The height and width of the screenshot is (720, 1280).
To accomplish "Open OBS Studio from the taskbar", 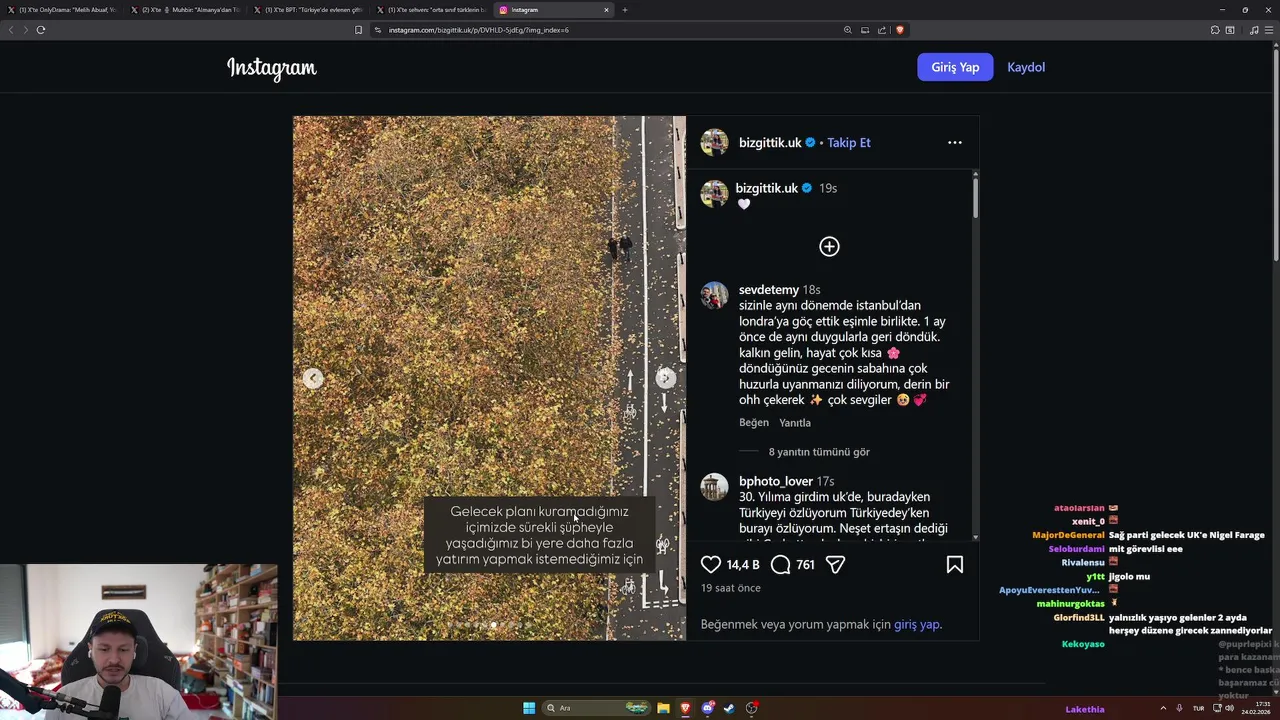I will pos(752,708).
